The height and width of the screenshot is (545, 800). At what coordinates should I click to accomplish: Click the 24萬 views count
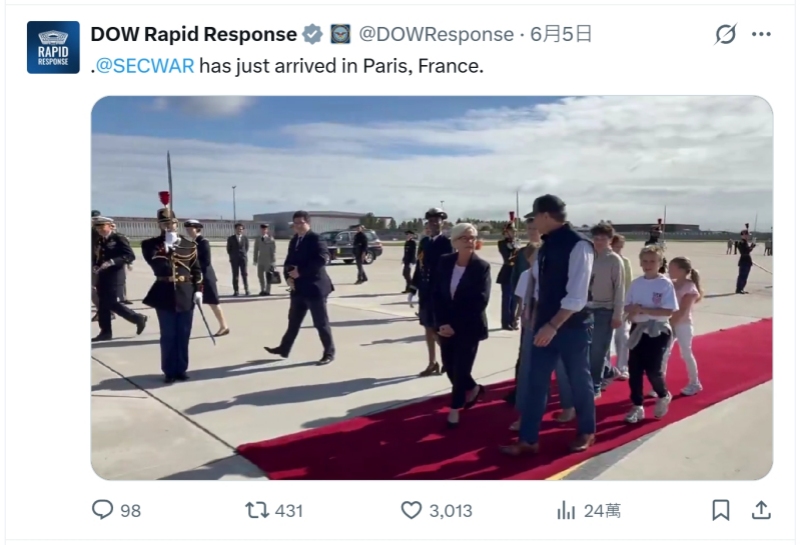tap(602, 511)
